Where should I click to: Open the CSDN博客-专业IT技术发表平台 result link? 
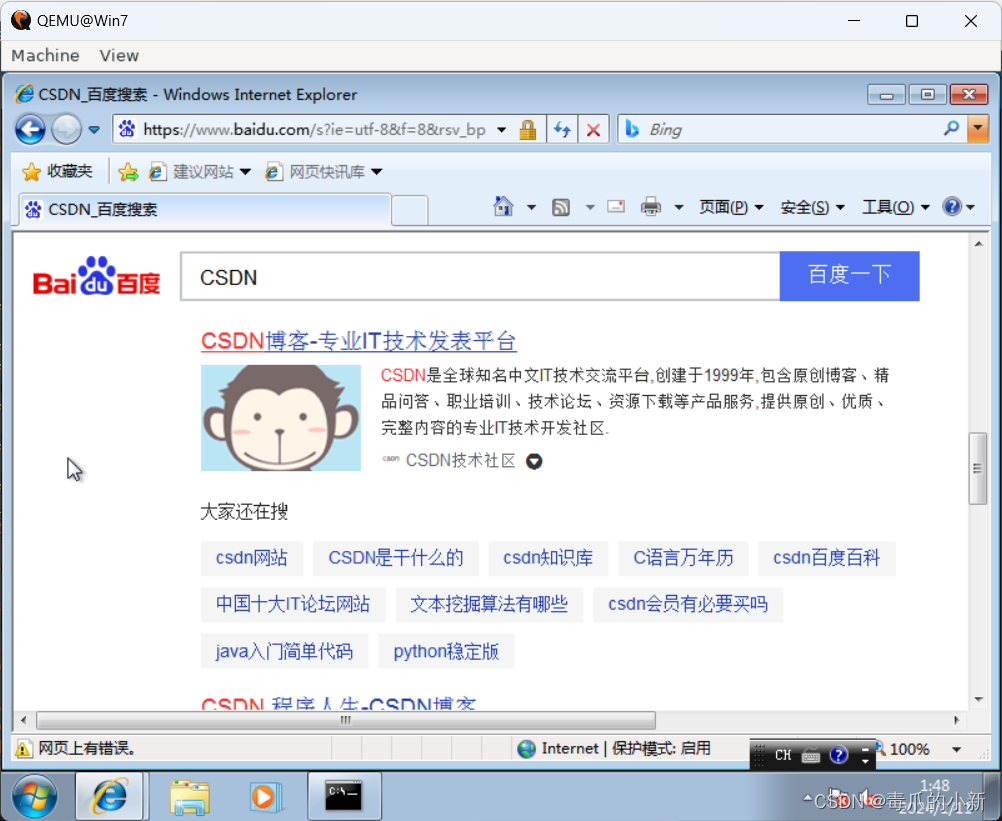coord(358,341)
